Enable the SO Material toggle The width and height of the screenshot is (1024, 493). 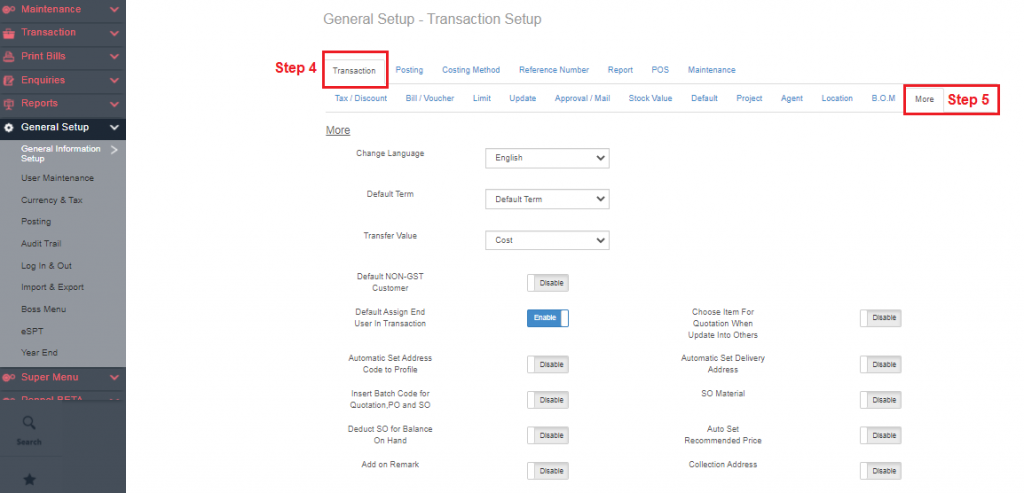[880, 400]
